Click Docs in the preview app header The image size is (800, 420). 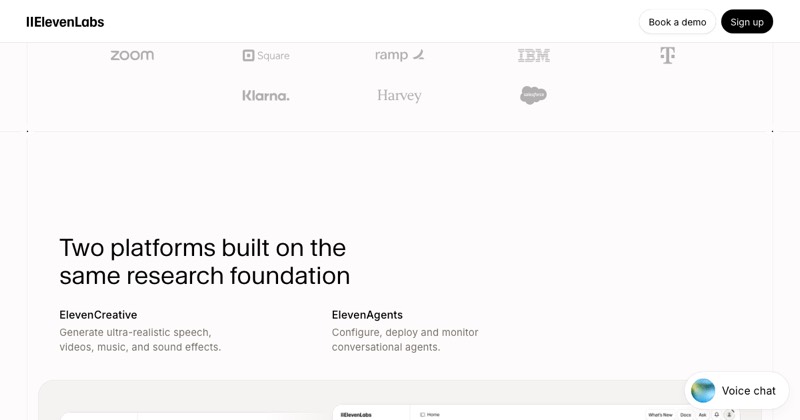pos(685,415)
